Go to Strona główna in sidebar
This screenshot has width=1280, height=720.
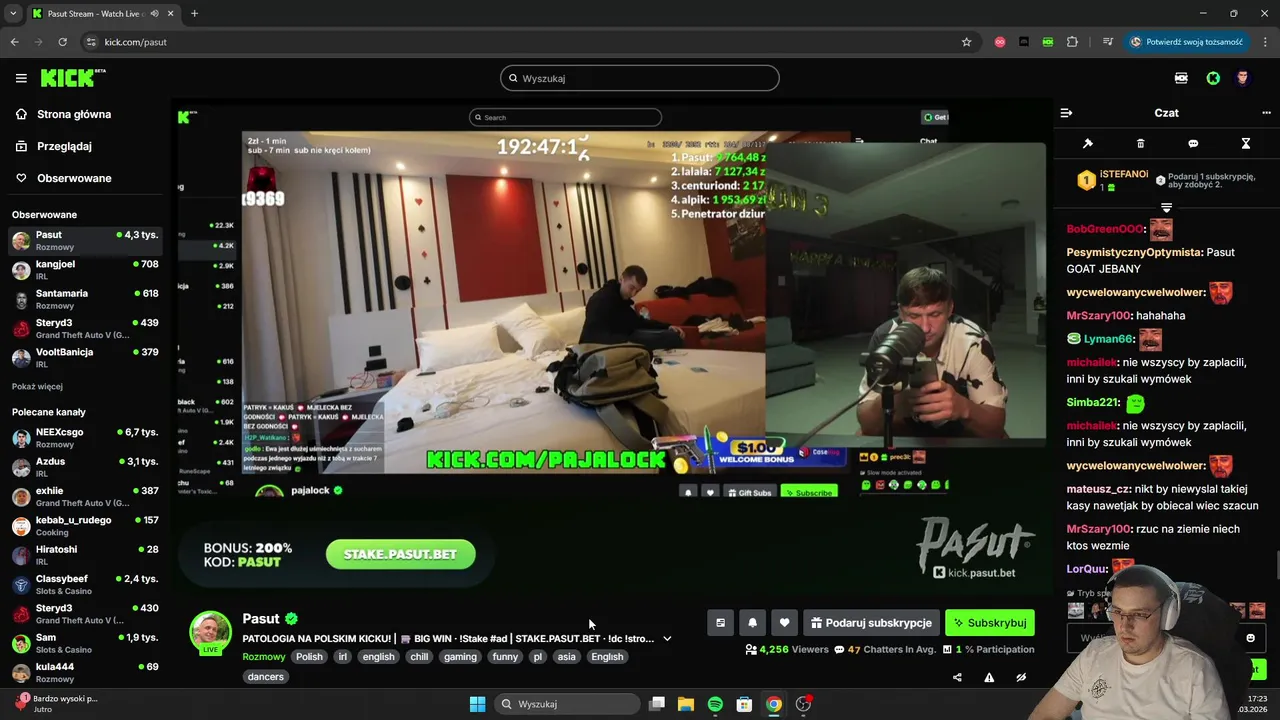(x=63, y=114)
